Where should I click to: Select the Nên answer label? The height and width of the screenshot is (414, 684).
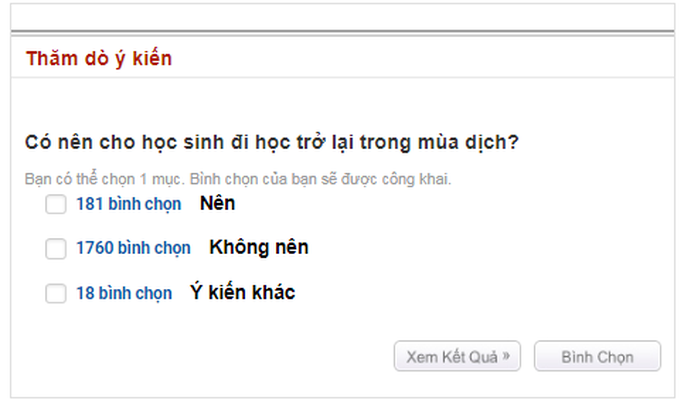point(217,203)
